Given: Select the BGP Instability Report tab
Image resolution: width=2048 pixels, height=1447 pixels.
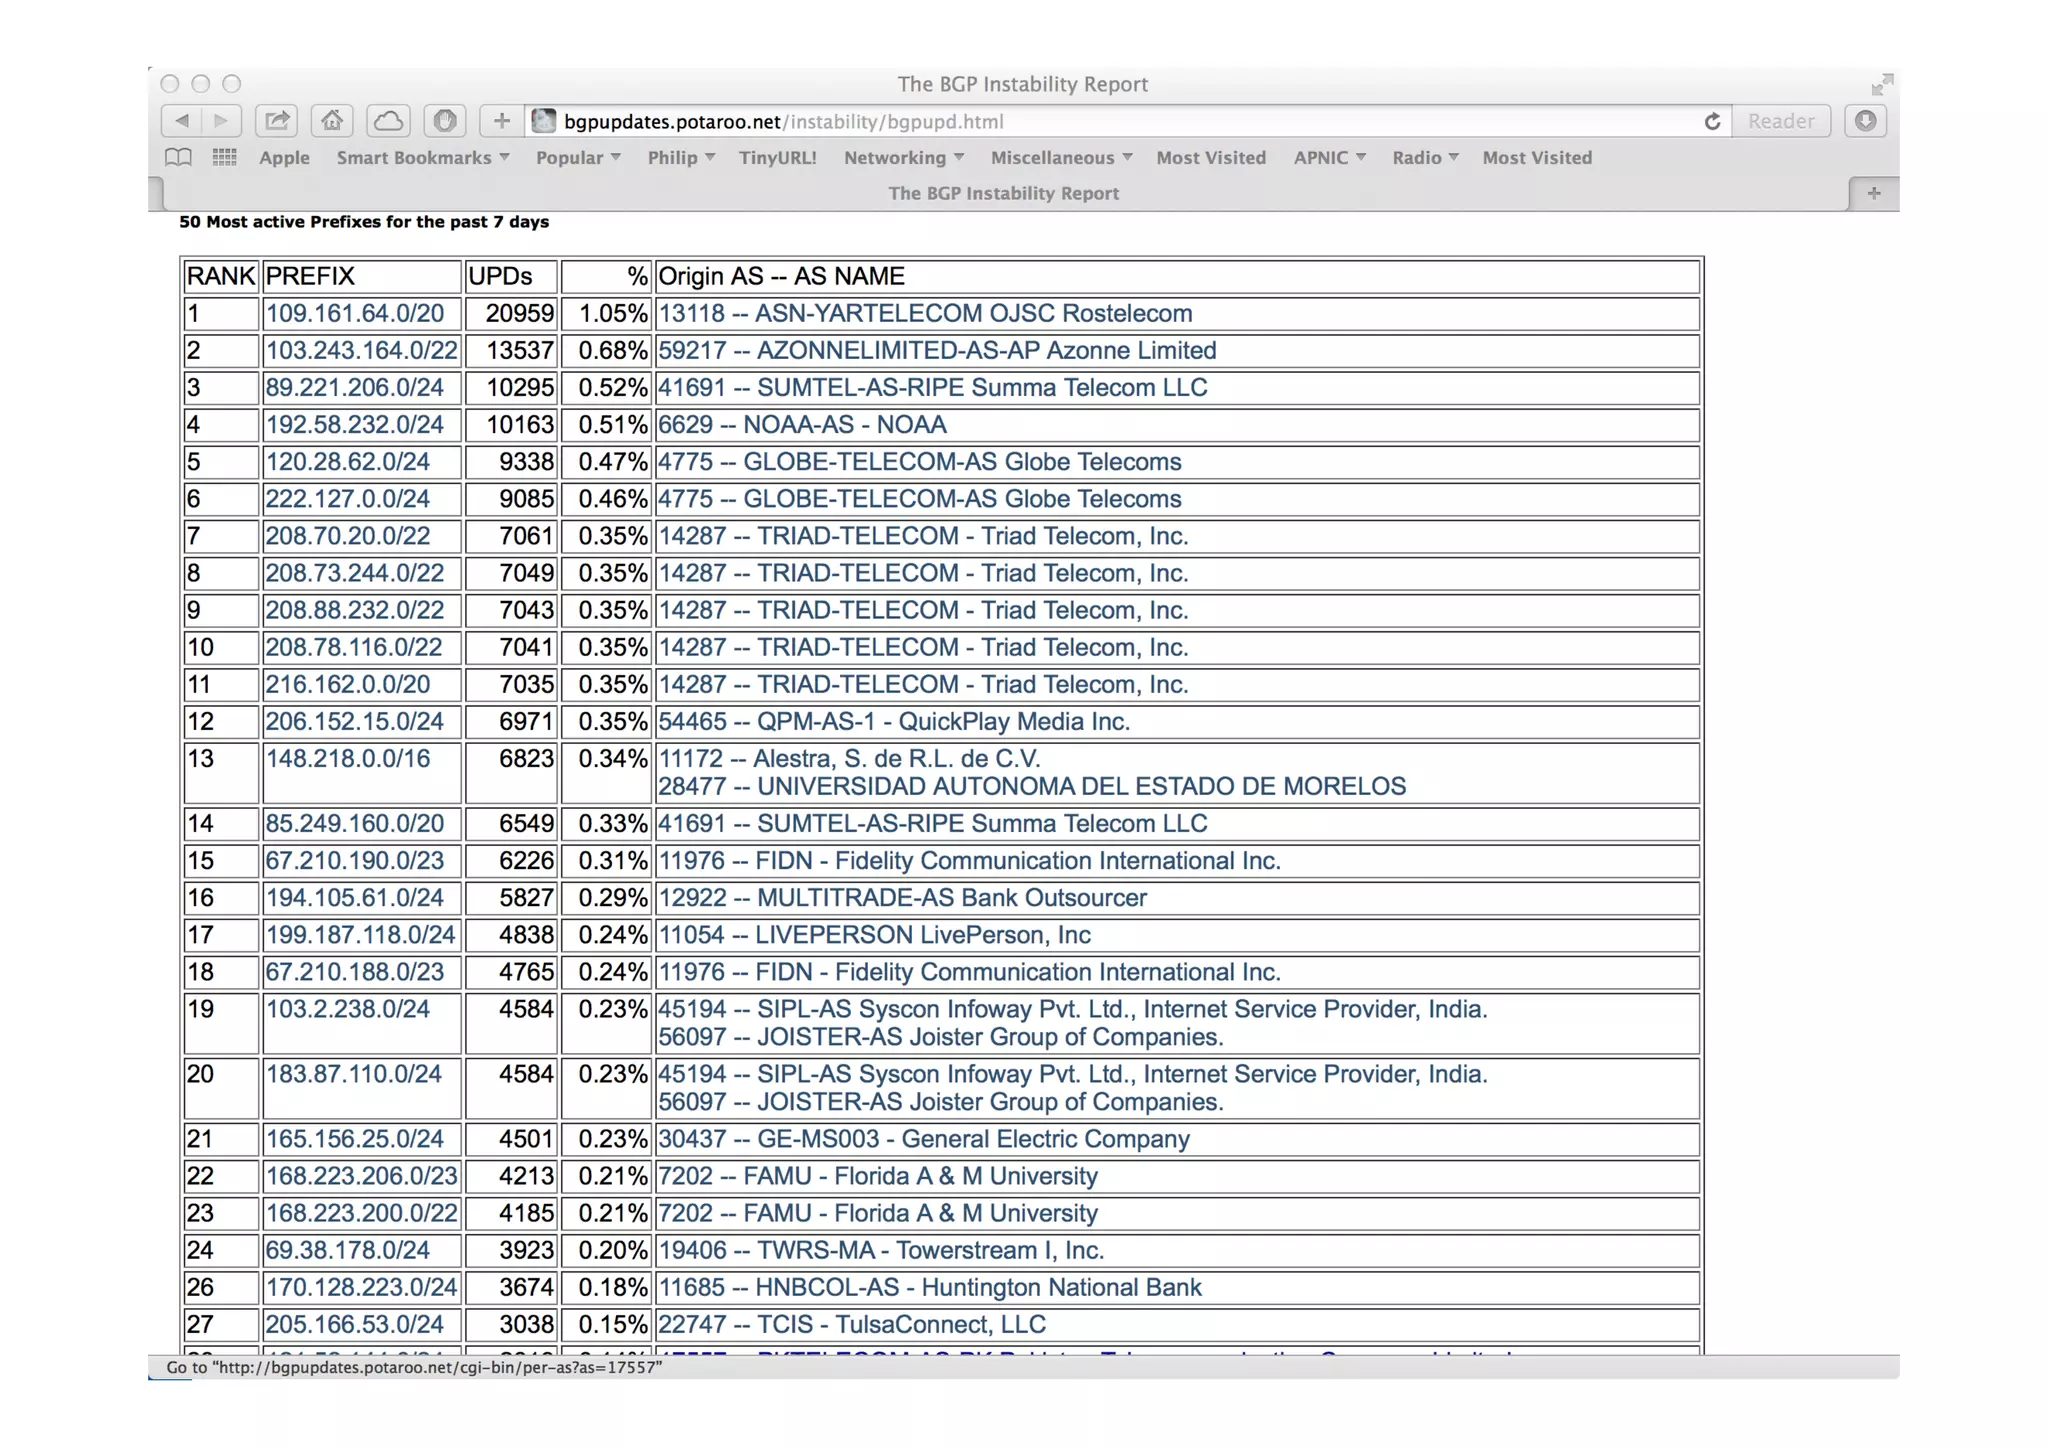Looking at the screenshot, I should point(1003,193).
